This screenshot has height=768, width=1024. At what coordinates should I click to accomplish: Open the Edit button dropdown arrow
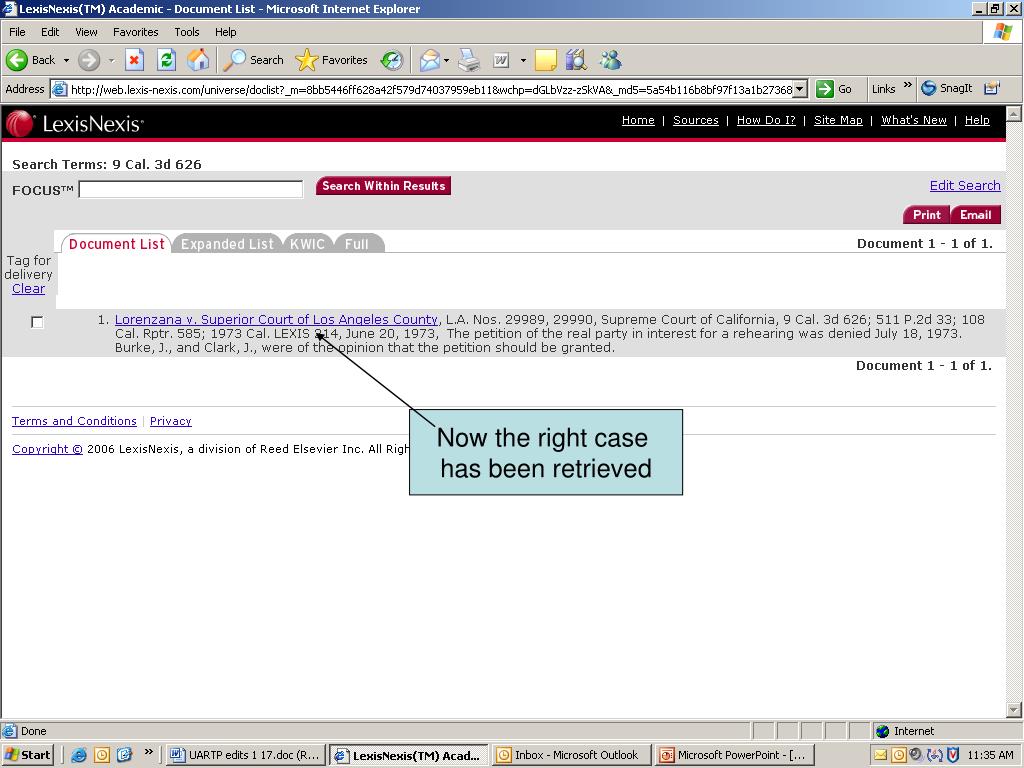tap(523, 60)
